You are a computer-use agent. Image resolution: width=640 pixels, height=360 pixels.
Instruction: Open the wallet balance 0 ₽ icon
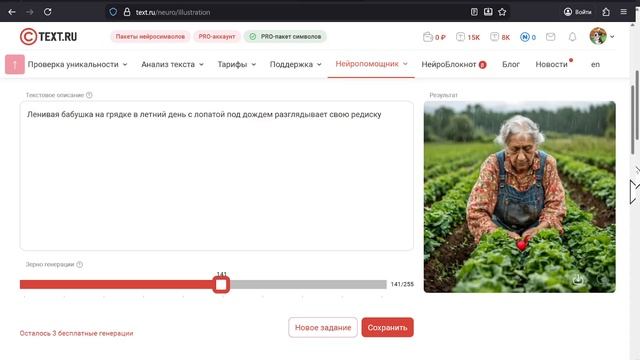[434, 37]
